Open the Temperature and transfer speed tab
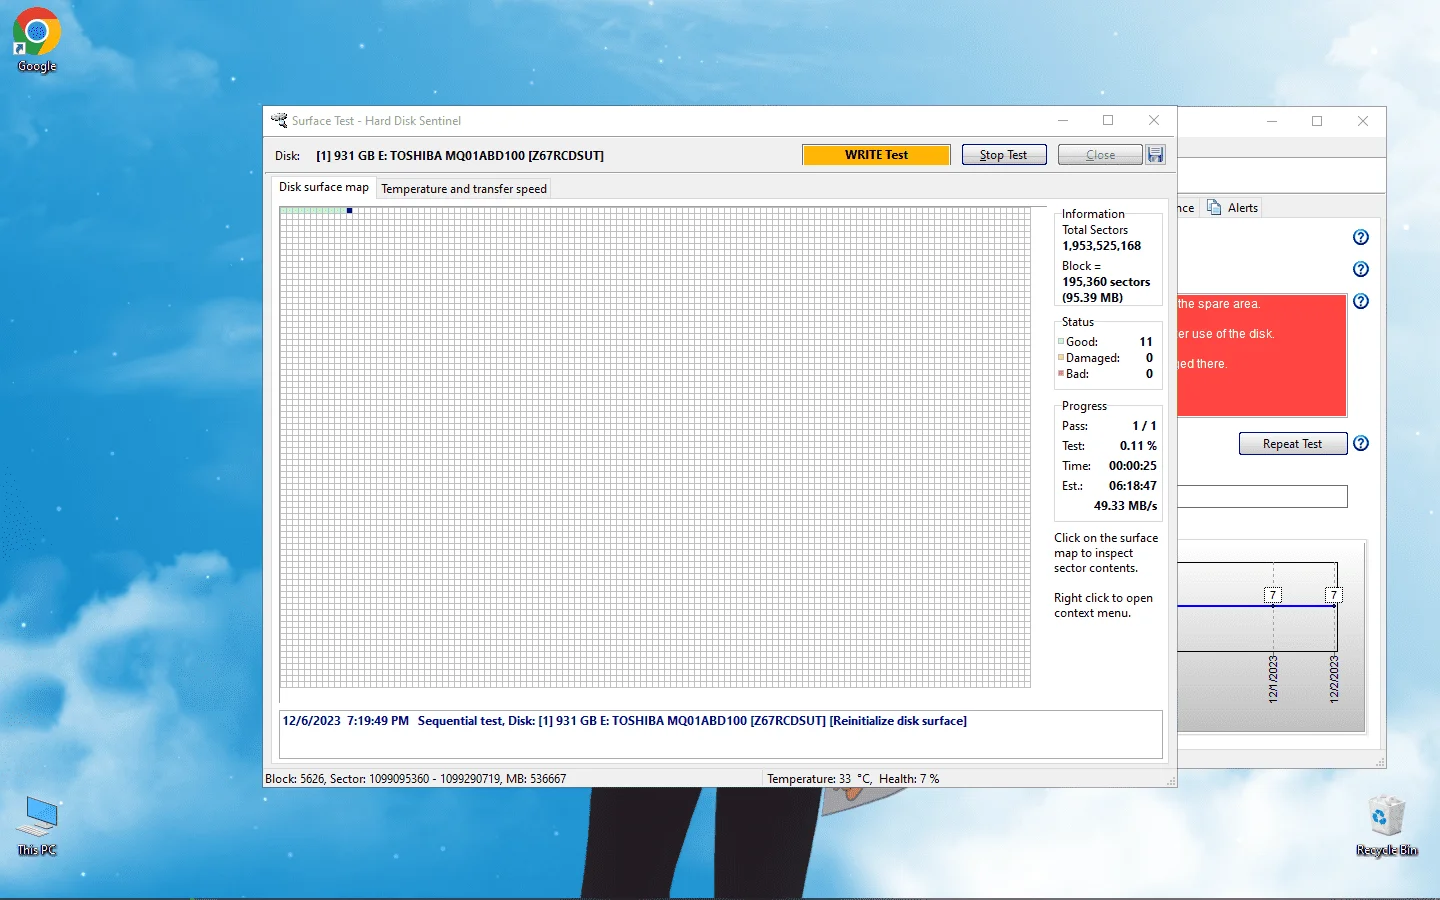 coord(464,188)
